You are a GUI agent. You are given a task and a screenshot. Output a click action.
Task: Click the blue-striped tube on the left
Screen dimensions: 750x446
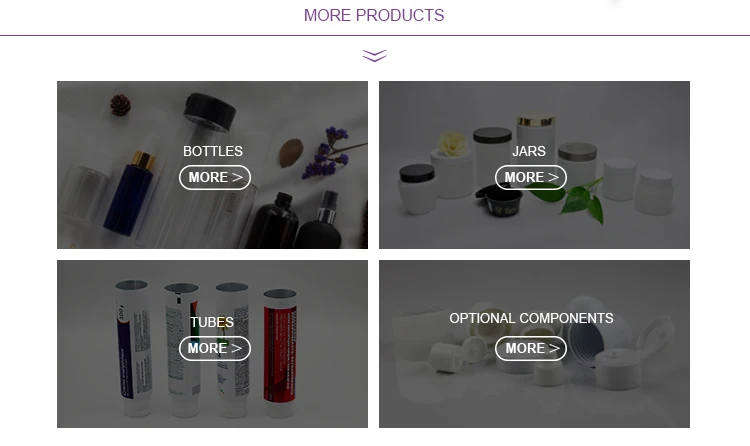[133, 347]
